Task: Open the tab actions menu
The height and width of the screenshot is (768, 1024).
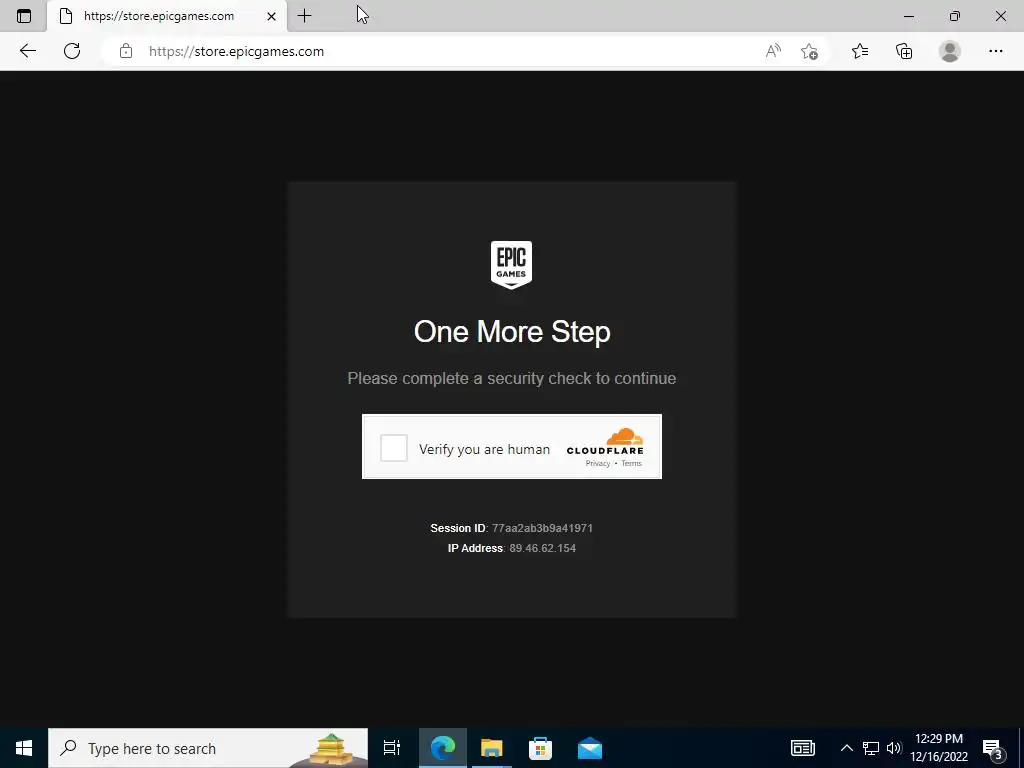Action: (x=24, y=16)
